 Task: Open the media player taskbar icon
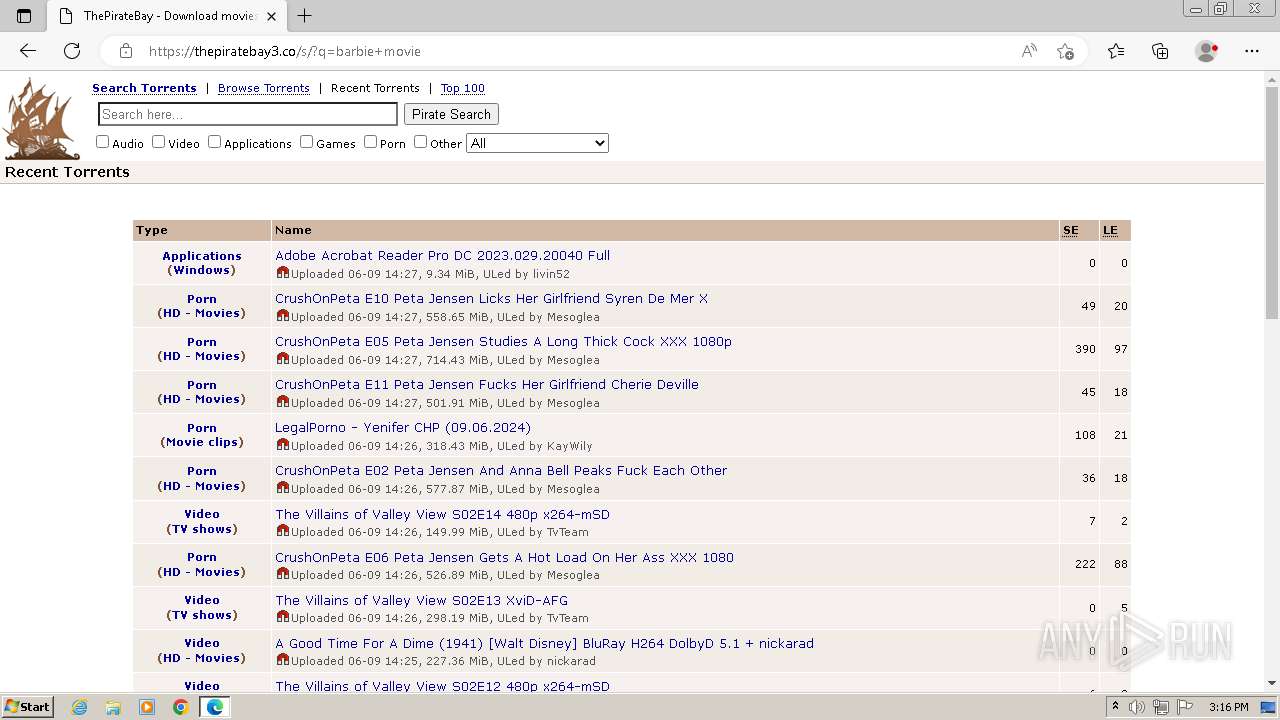pyautogui.click(x=147, y=707)
